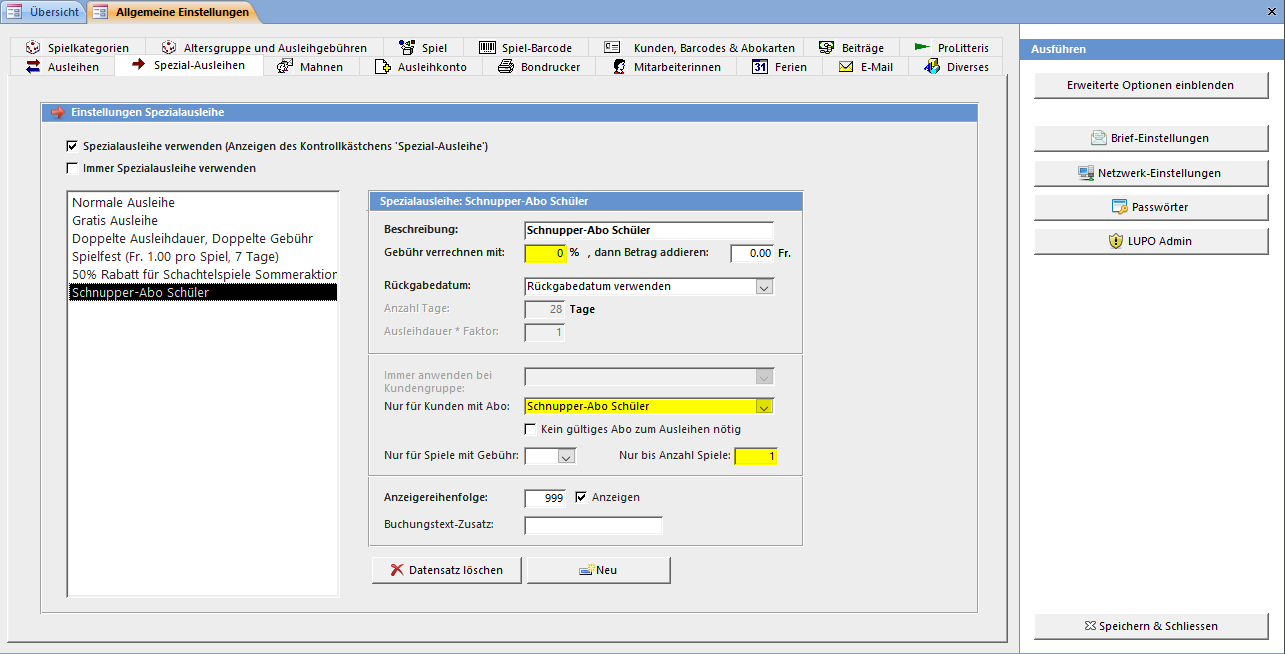Click the icon on the Beiträge tab
Viewport: 1285px width, 654px height.
click(826, 47)
